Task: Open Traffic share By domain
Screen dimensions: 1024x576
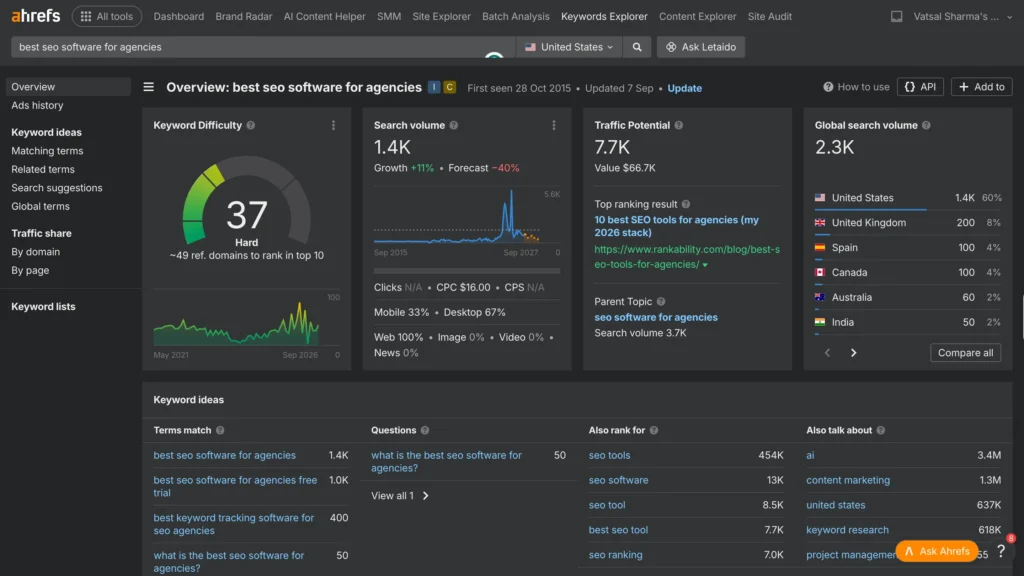Action: coord(35,251)
